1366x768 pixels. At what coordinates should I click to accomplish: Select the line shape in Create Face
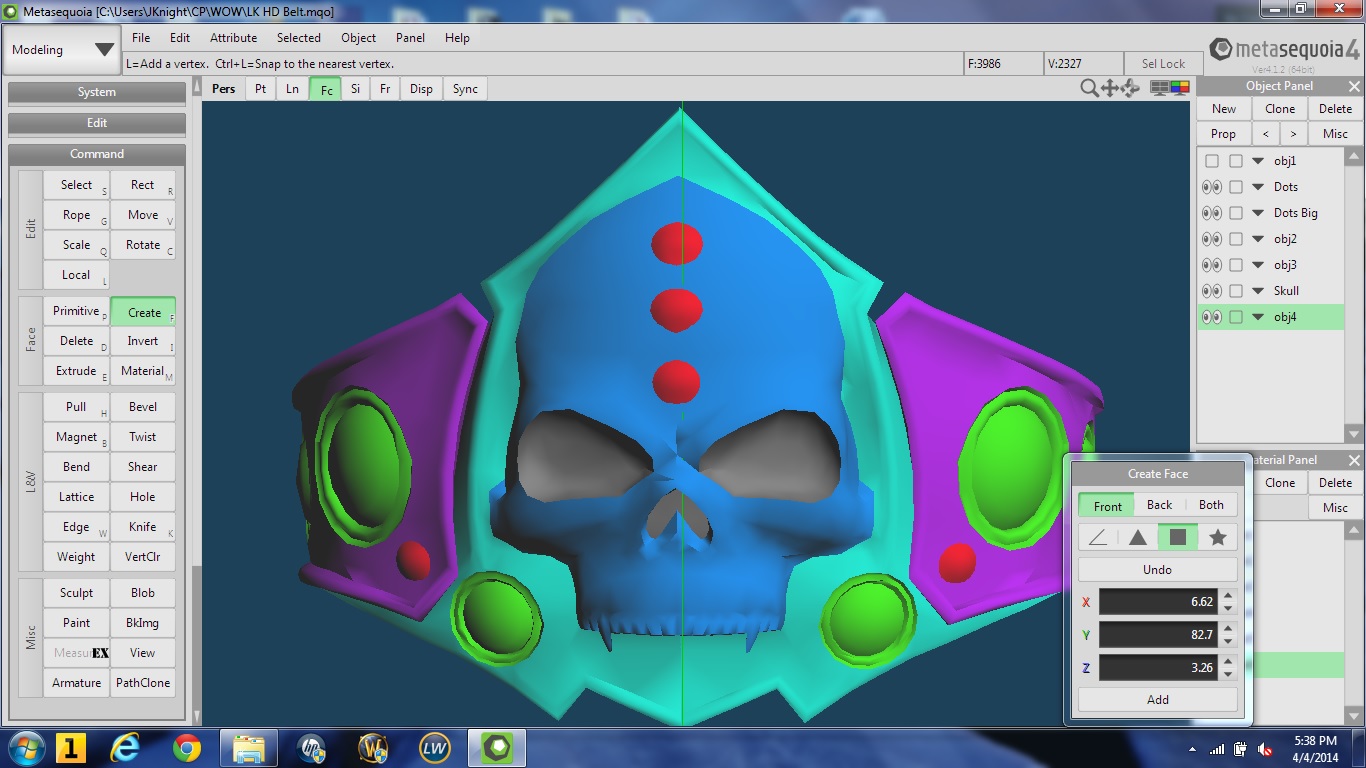[1098, 537]
